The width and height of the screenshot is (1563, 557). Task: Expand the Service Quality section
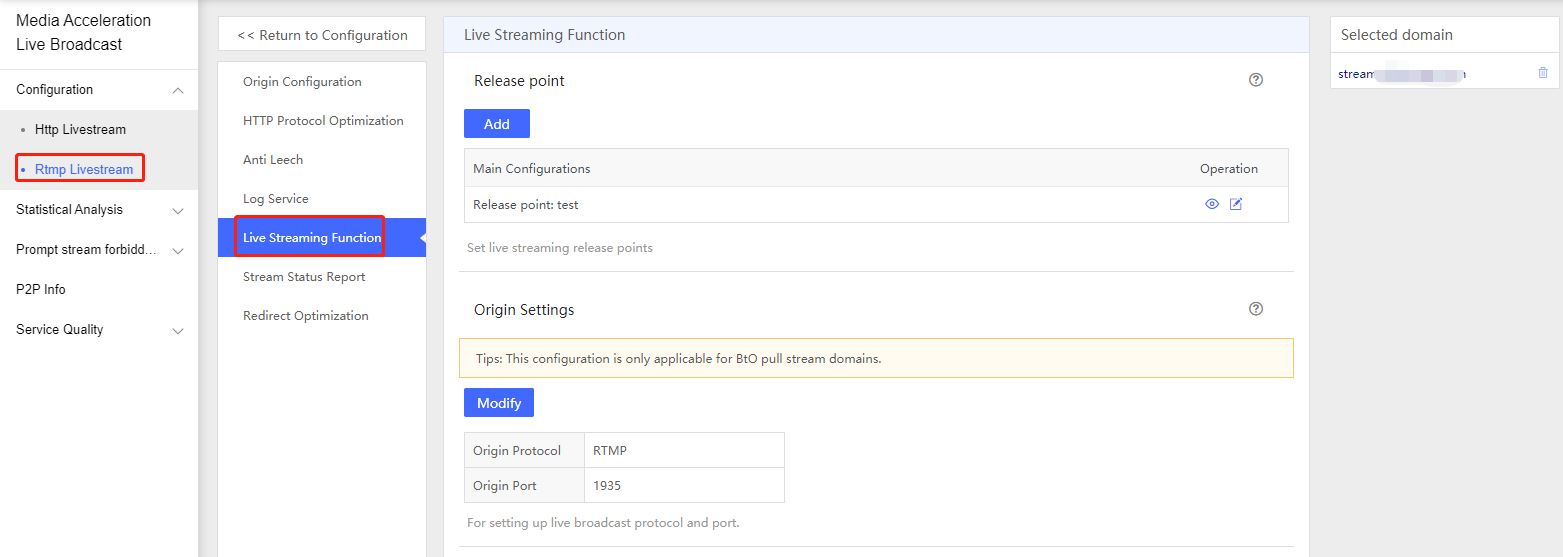(x=178, y=330)
